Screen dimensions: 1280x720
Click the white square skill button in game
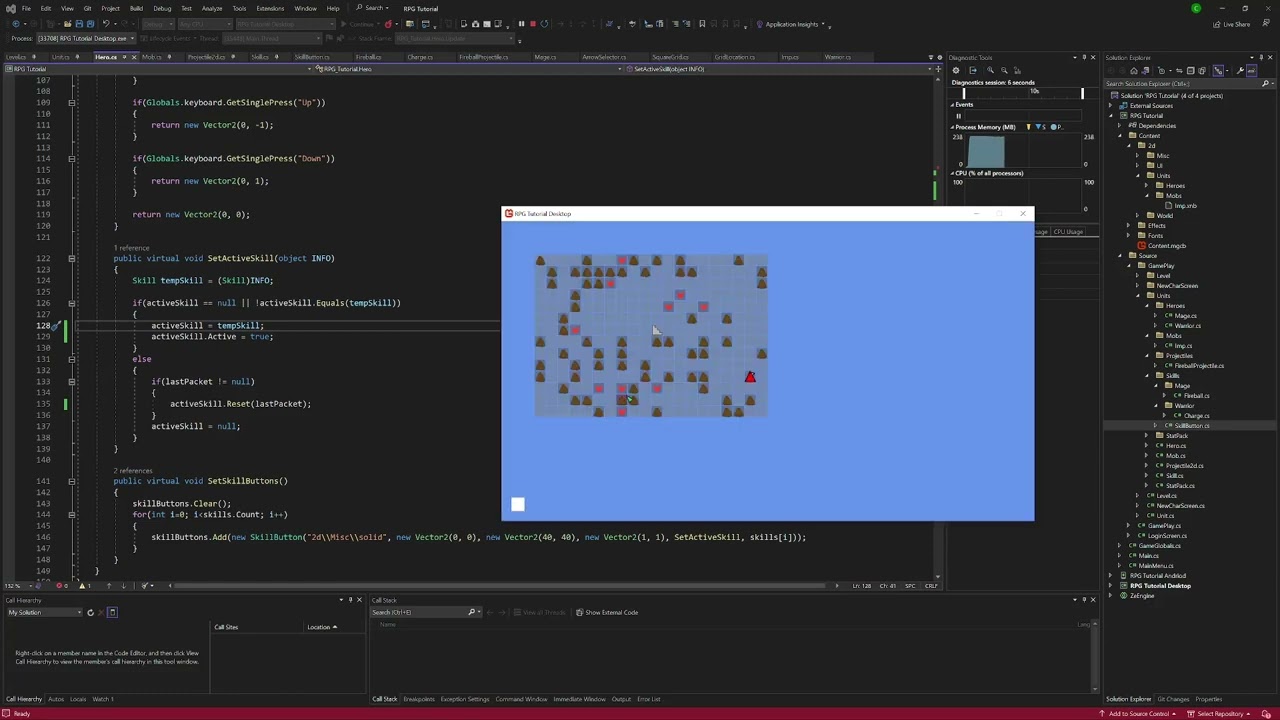[518, 505]
